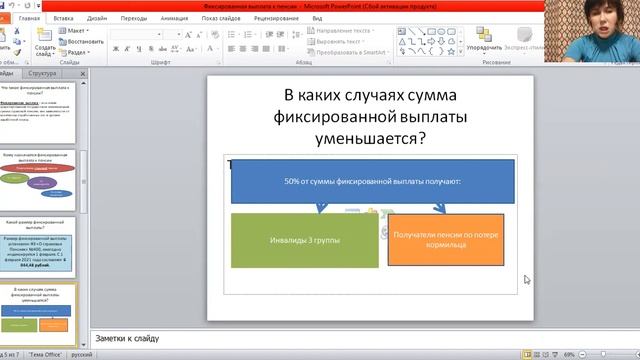Click the numbered list icon
The image size is (640, 360).
coord(248,35)
